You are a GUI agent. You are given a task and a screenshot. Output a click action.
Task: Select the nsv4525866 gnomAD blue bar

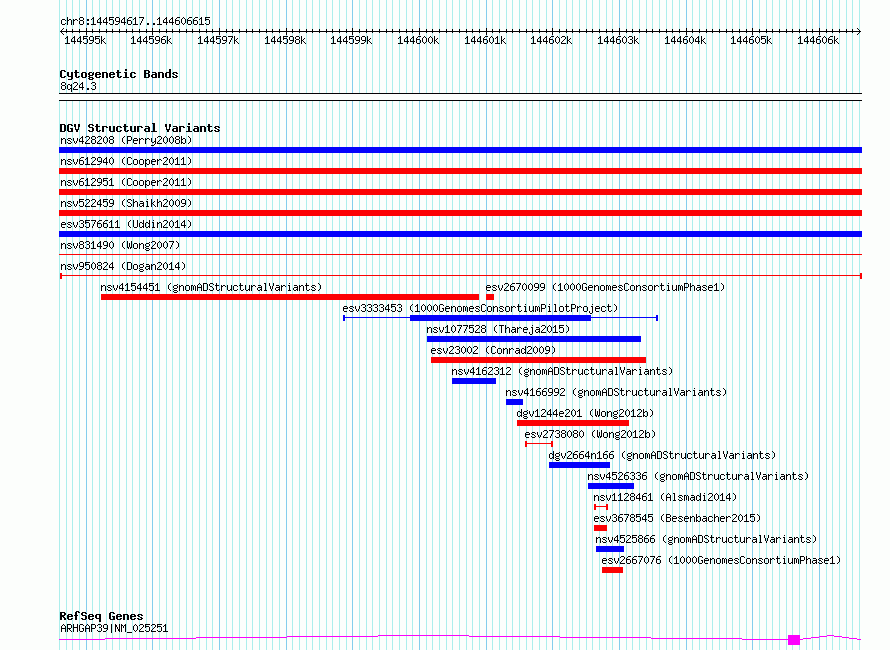610,549
